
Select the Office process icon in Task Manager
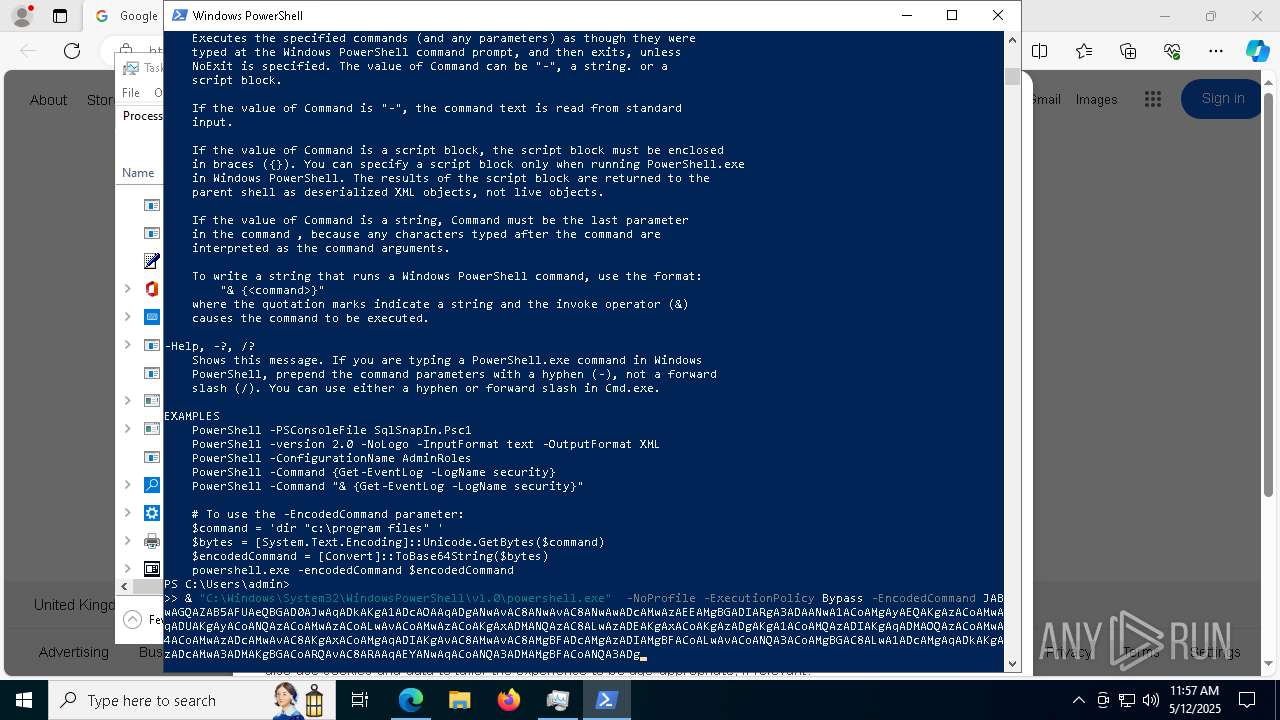point(152,289)
